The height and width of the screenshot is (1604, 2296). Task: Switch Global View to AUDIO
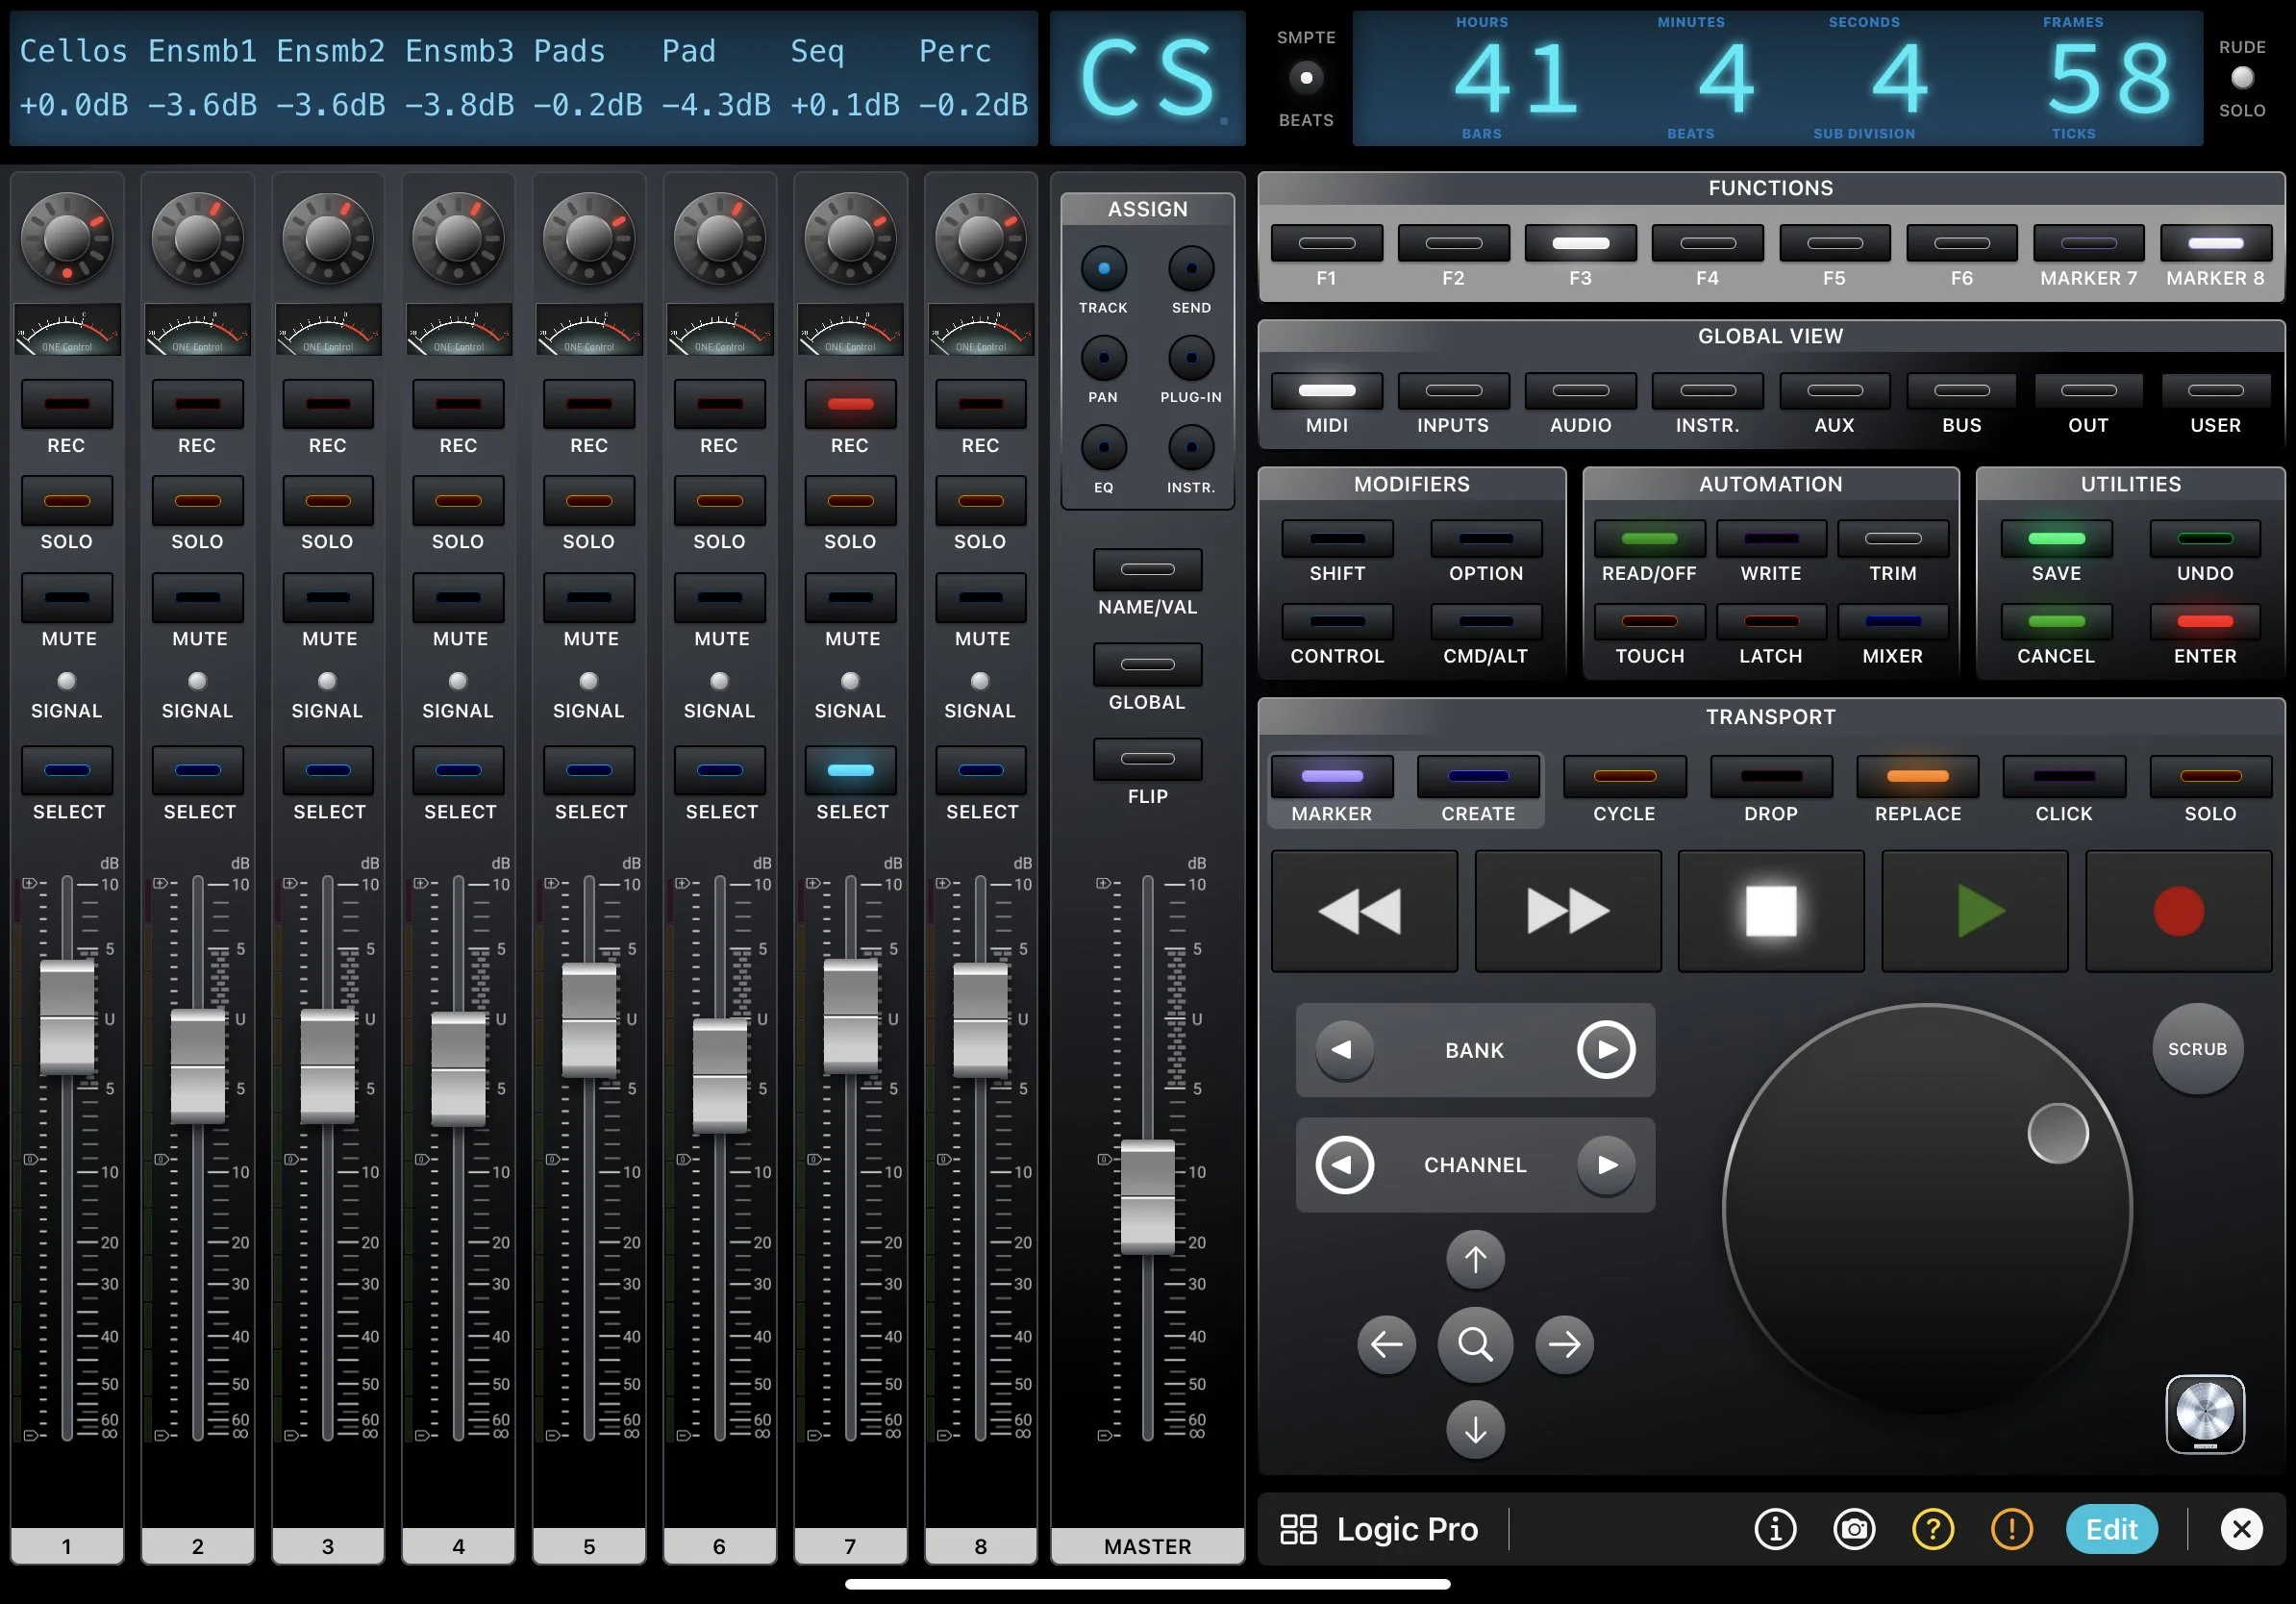point(1579,392)
